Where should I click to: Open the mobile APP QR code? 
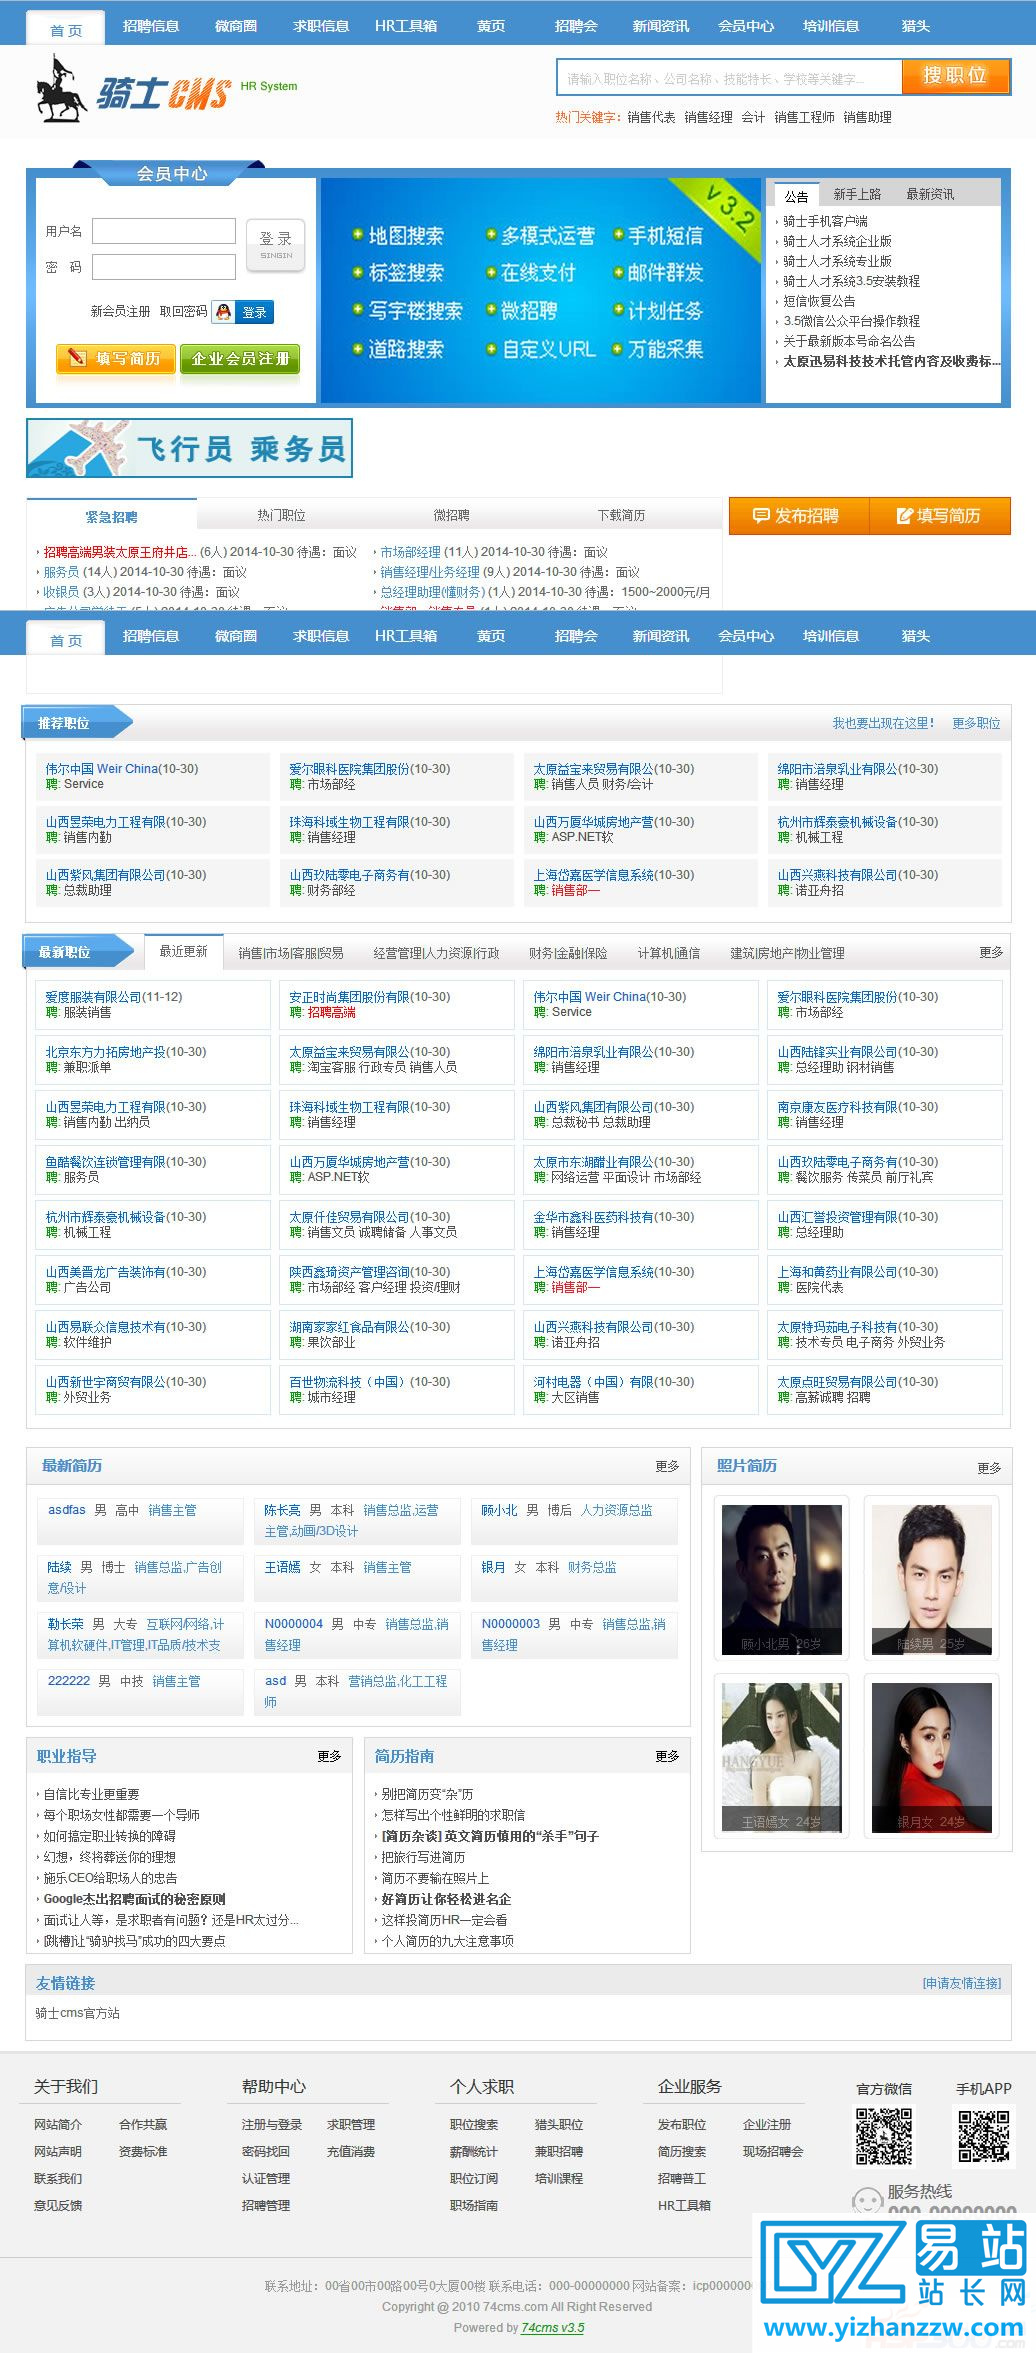983,2137
